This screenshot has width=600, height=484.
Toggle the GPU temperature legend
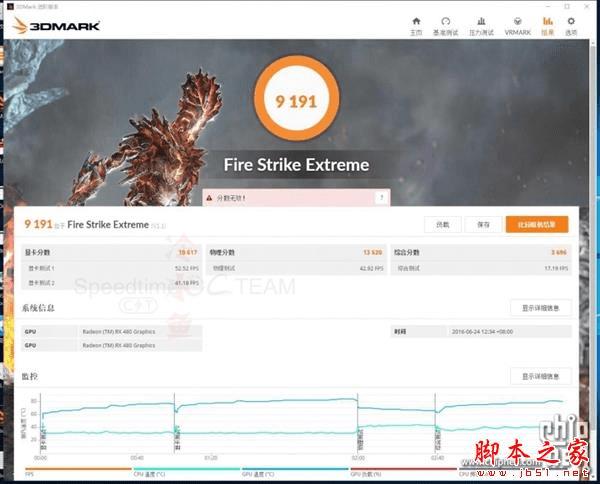(x=295, y=472)
